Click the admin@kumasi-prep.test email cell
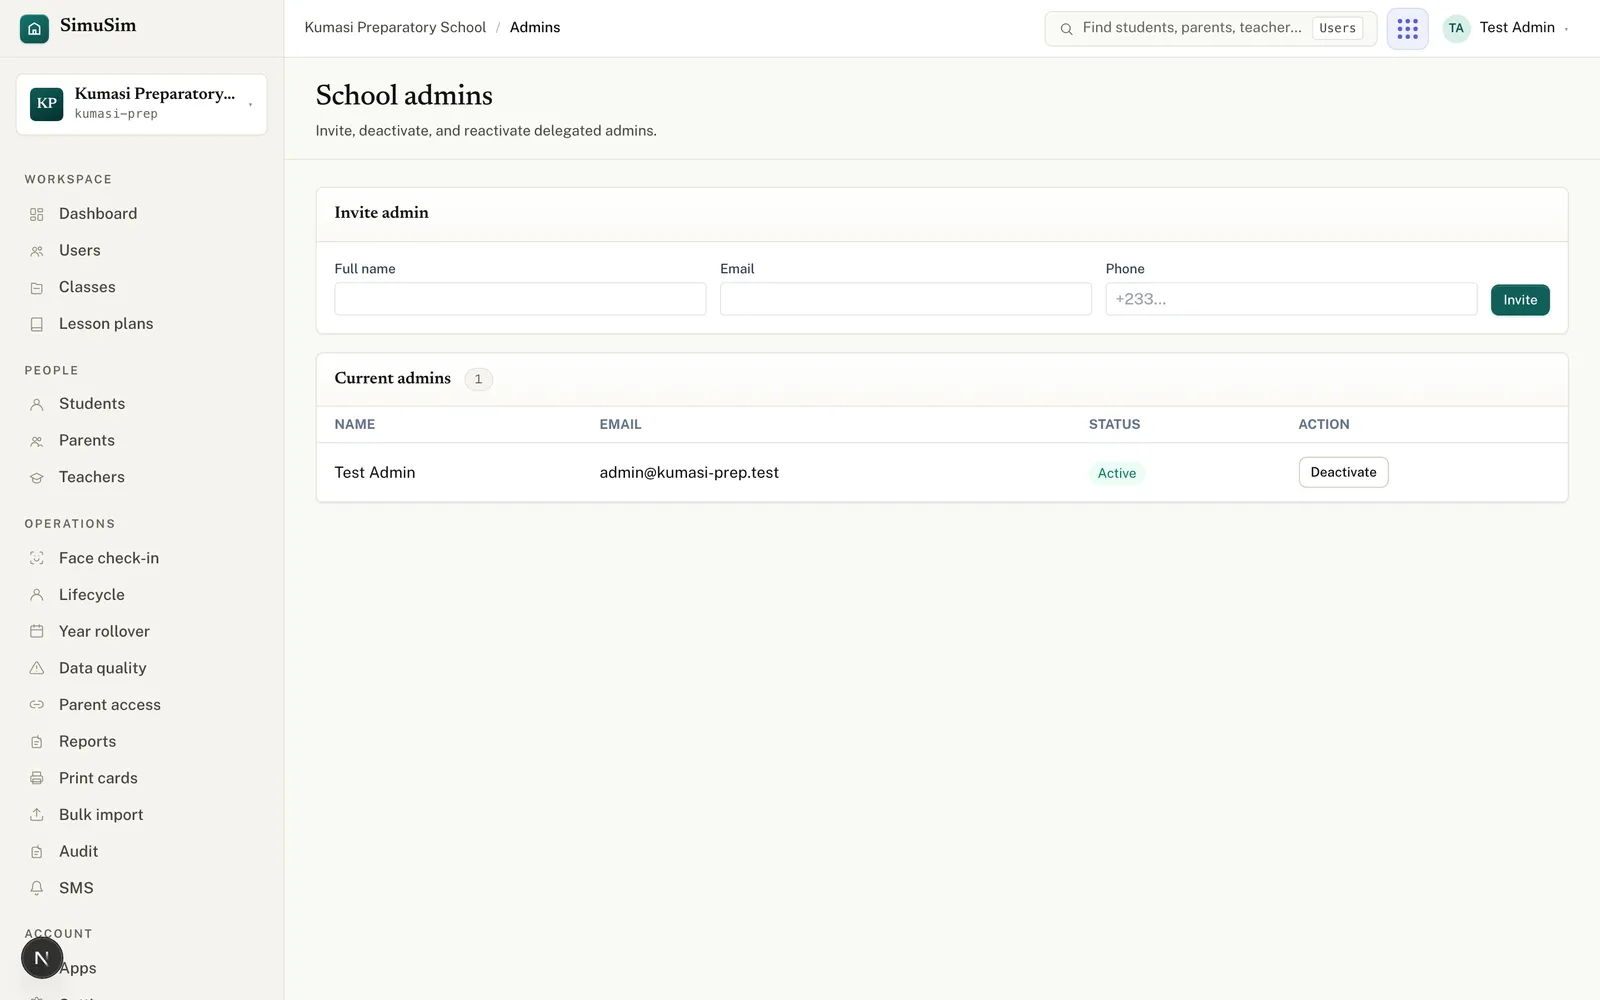The image size is (1600, 1000). coord(689,473)
